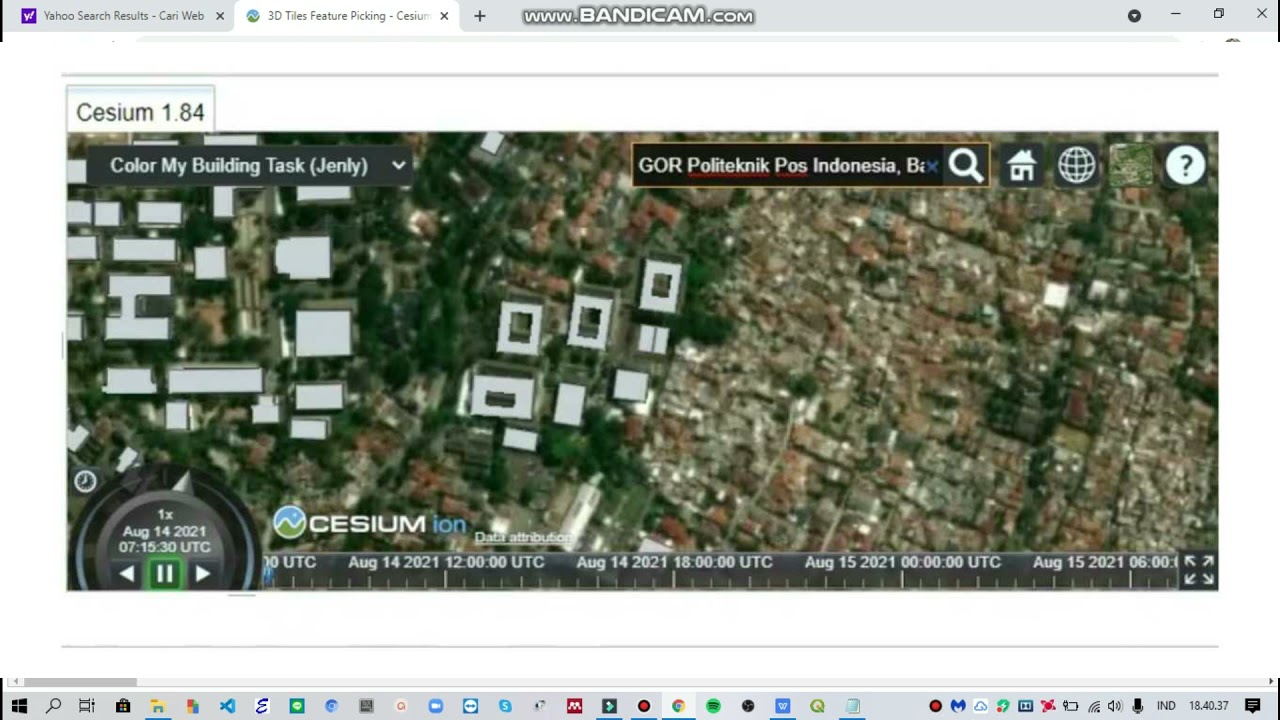This screenshot has width=1280, height=720.
Task: Click the volume speaker tray icon
Action: click(1115, 706)
